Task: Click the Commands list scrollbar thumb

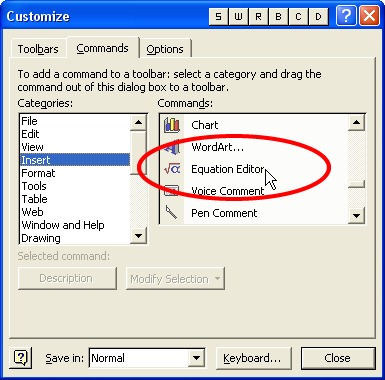Action: click(x=356, y=184)
